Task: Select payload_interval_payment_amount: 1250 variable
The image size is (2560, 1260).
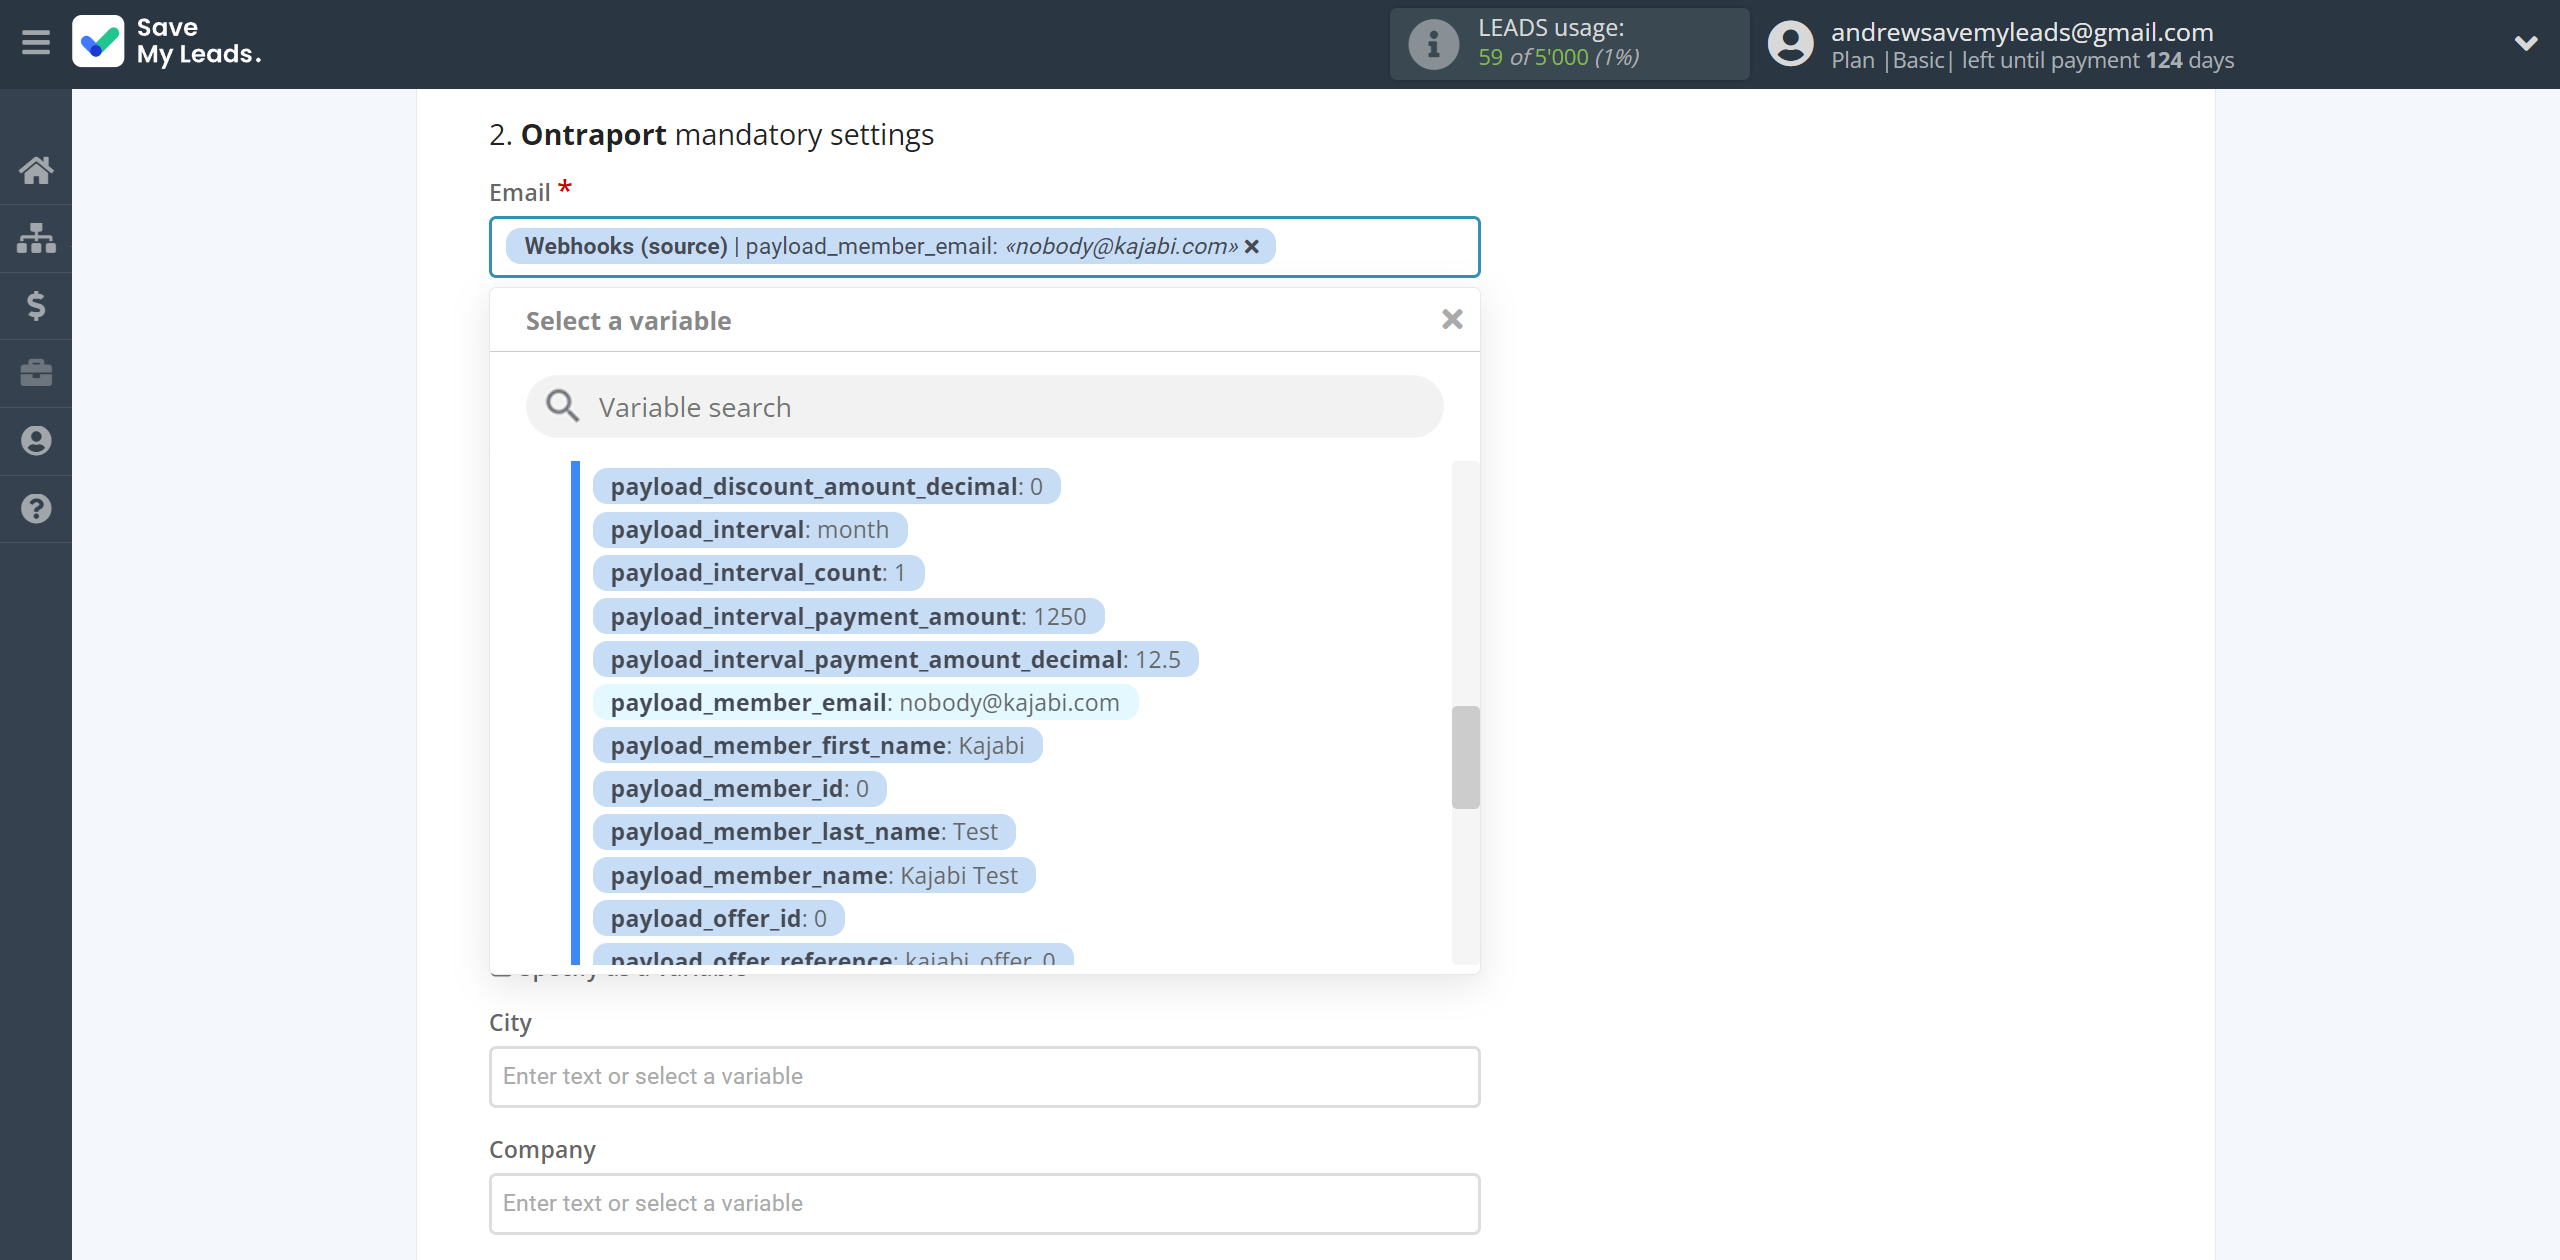Action: (848, 617)
